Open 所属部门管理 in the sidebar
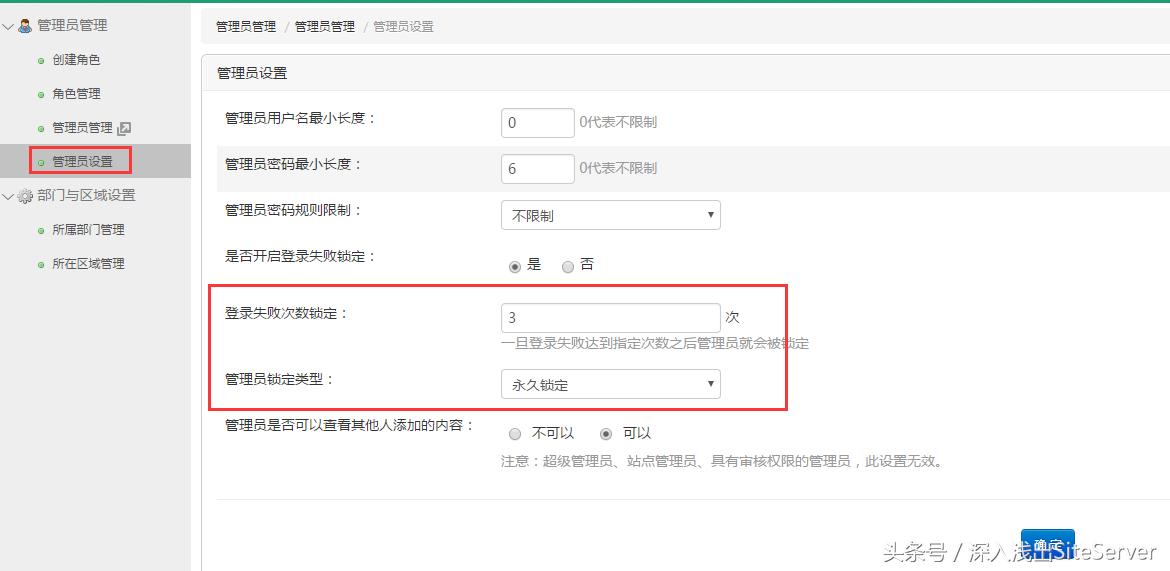Viewport: 1170px width, 571px height. click(88, 230)
